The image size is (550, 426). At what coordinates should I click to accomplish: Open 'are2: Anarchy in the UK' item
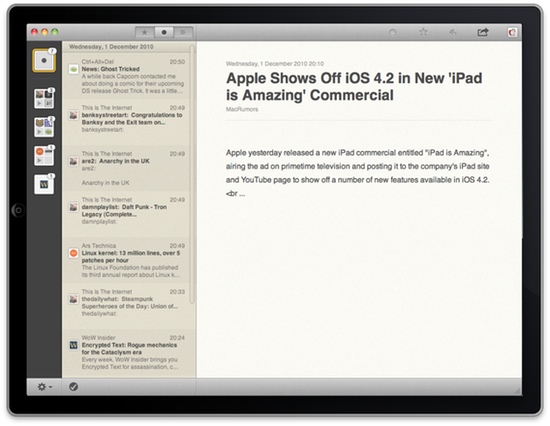(x=126, y=168)
